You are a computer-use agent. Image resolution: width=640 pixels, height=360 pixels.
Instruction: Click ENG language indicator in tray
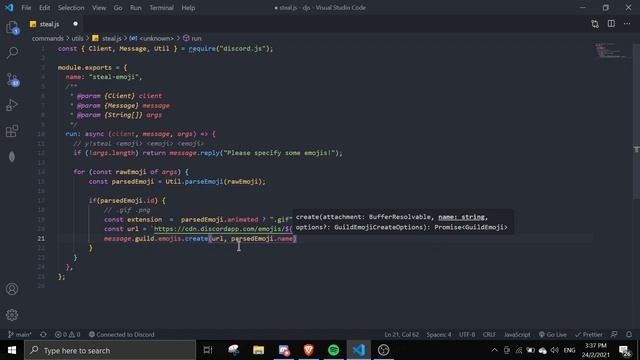[569, 350]
